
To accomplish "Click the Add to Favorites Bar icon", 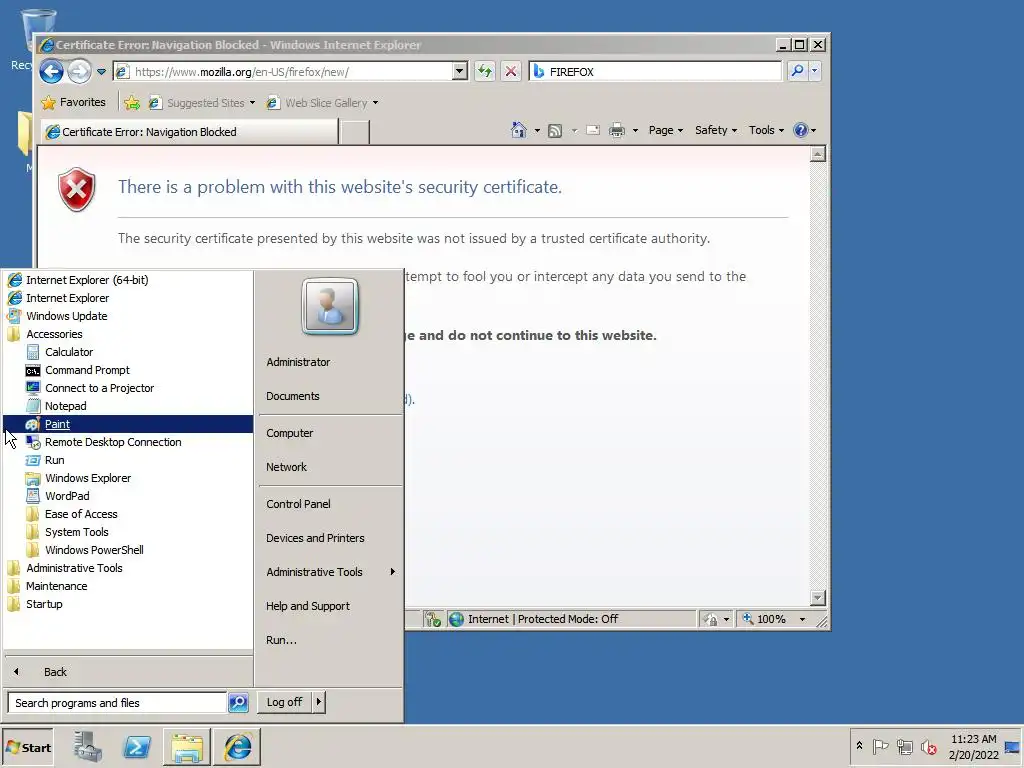I will click(132, 103).
